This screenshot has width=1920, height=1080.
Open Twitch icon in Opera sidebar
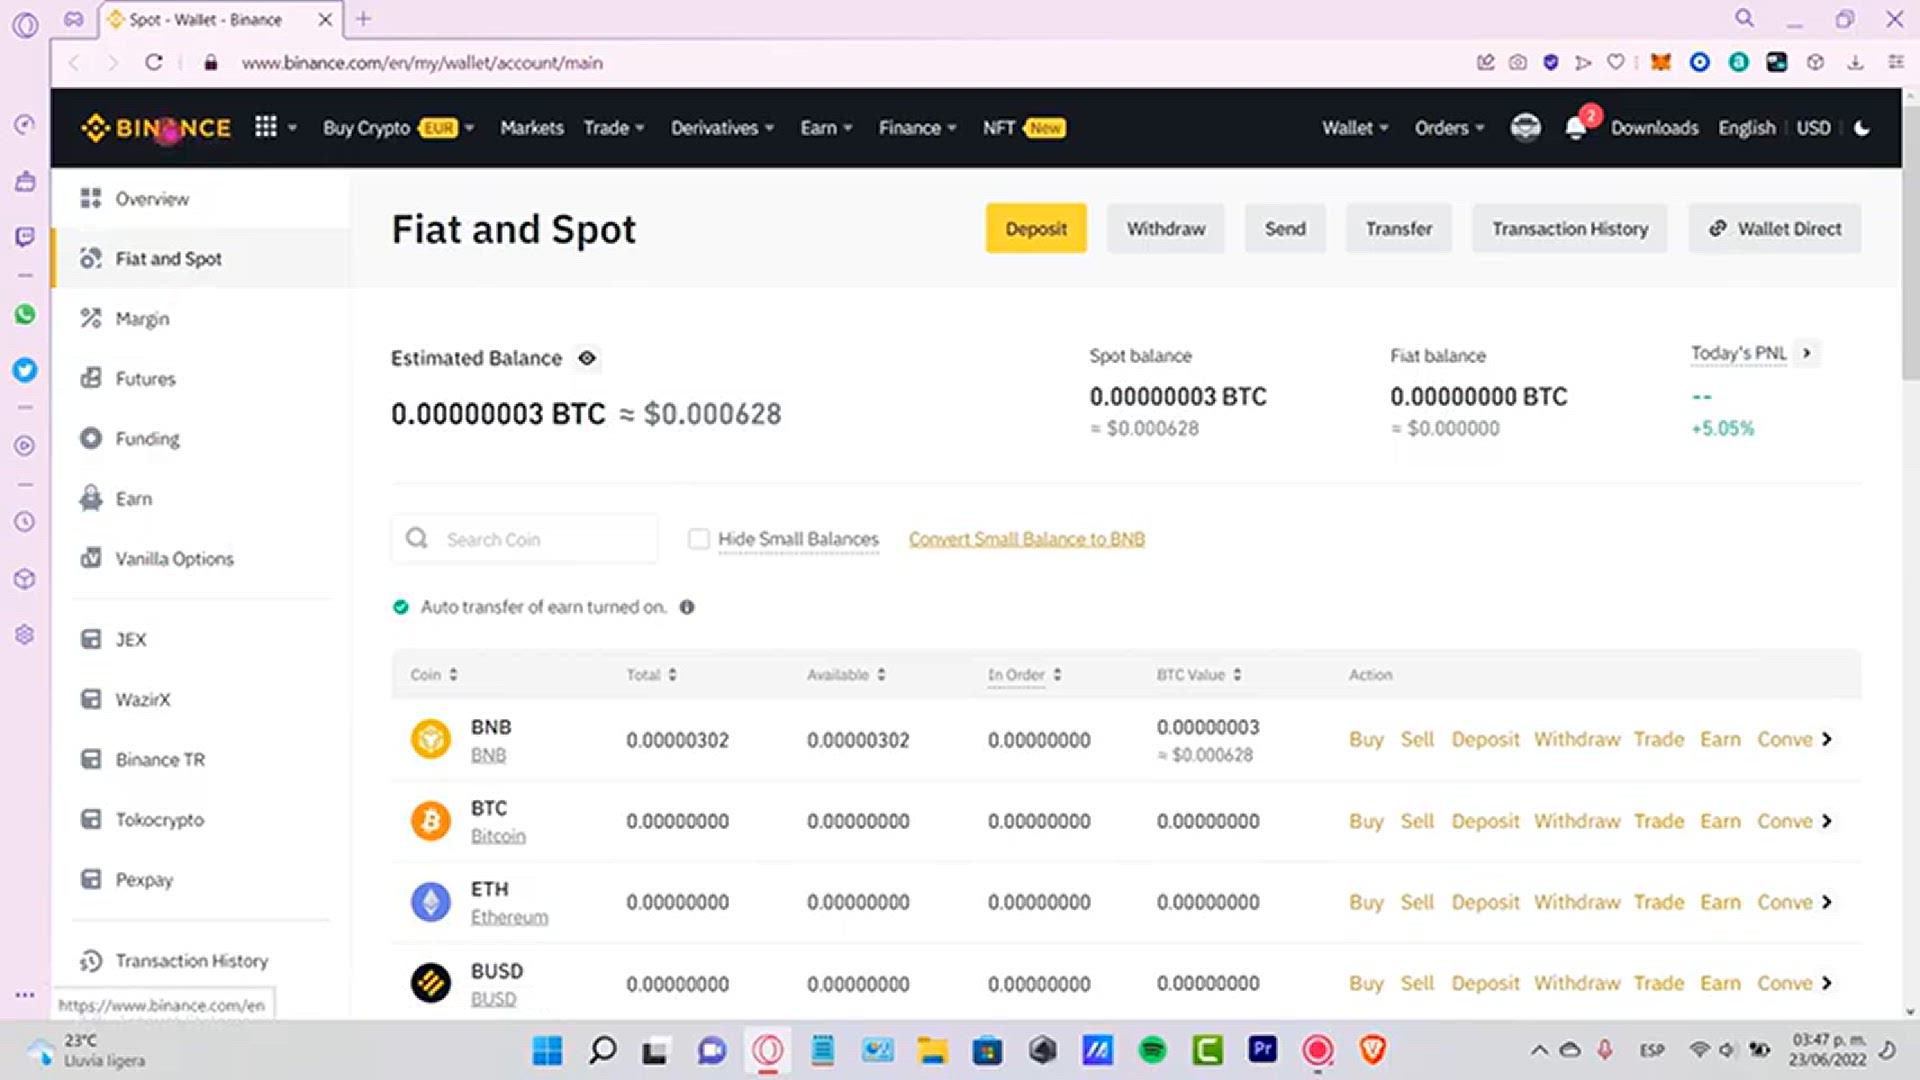tap(25, 237)
